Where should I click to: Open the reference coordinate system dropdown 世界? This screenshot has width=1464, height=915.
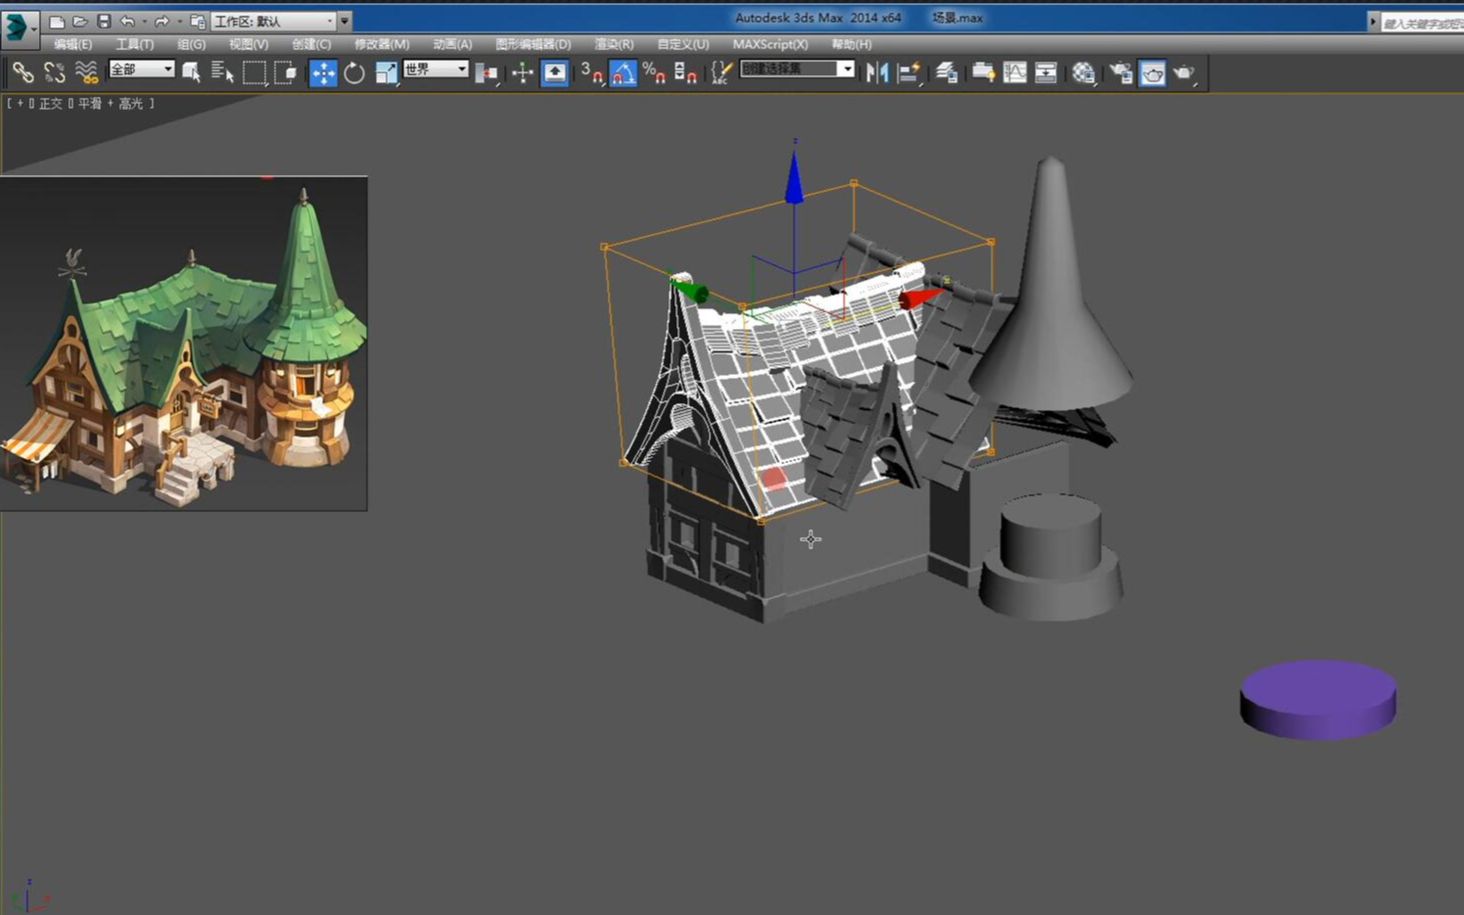point(435,69)
